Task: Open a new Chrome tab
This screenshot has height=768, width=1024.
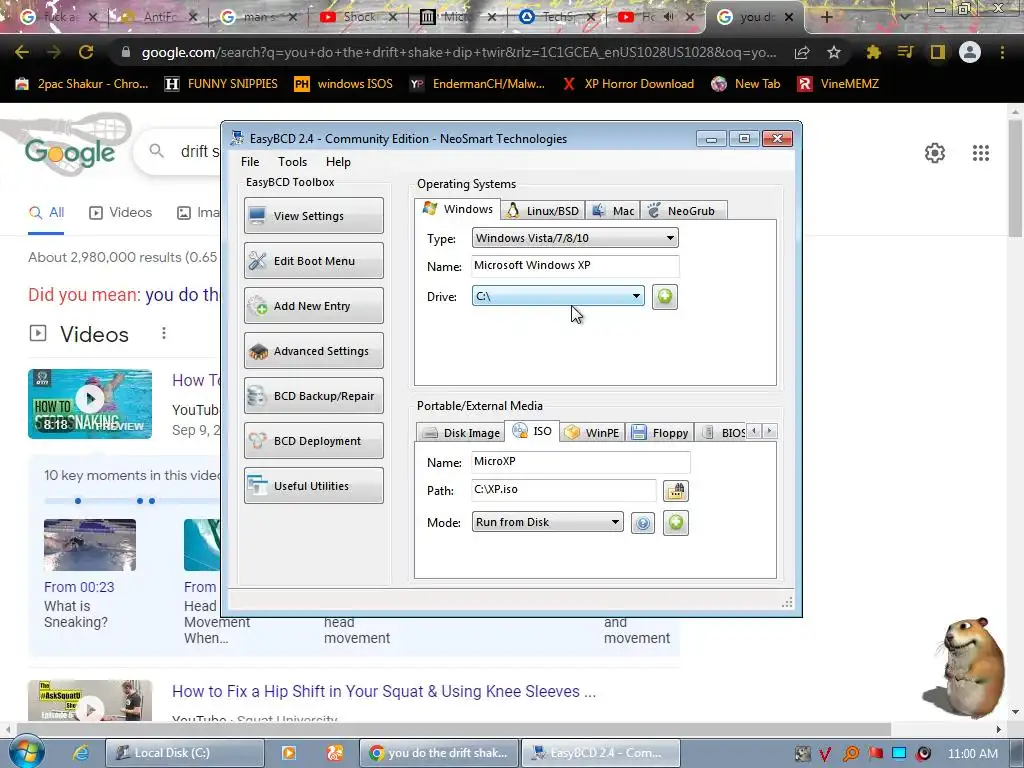Action: point(826,17)
